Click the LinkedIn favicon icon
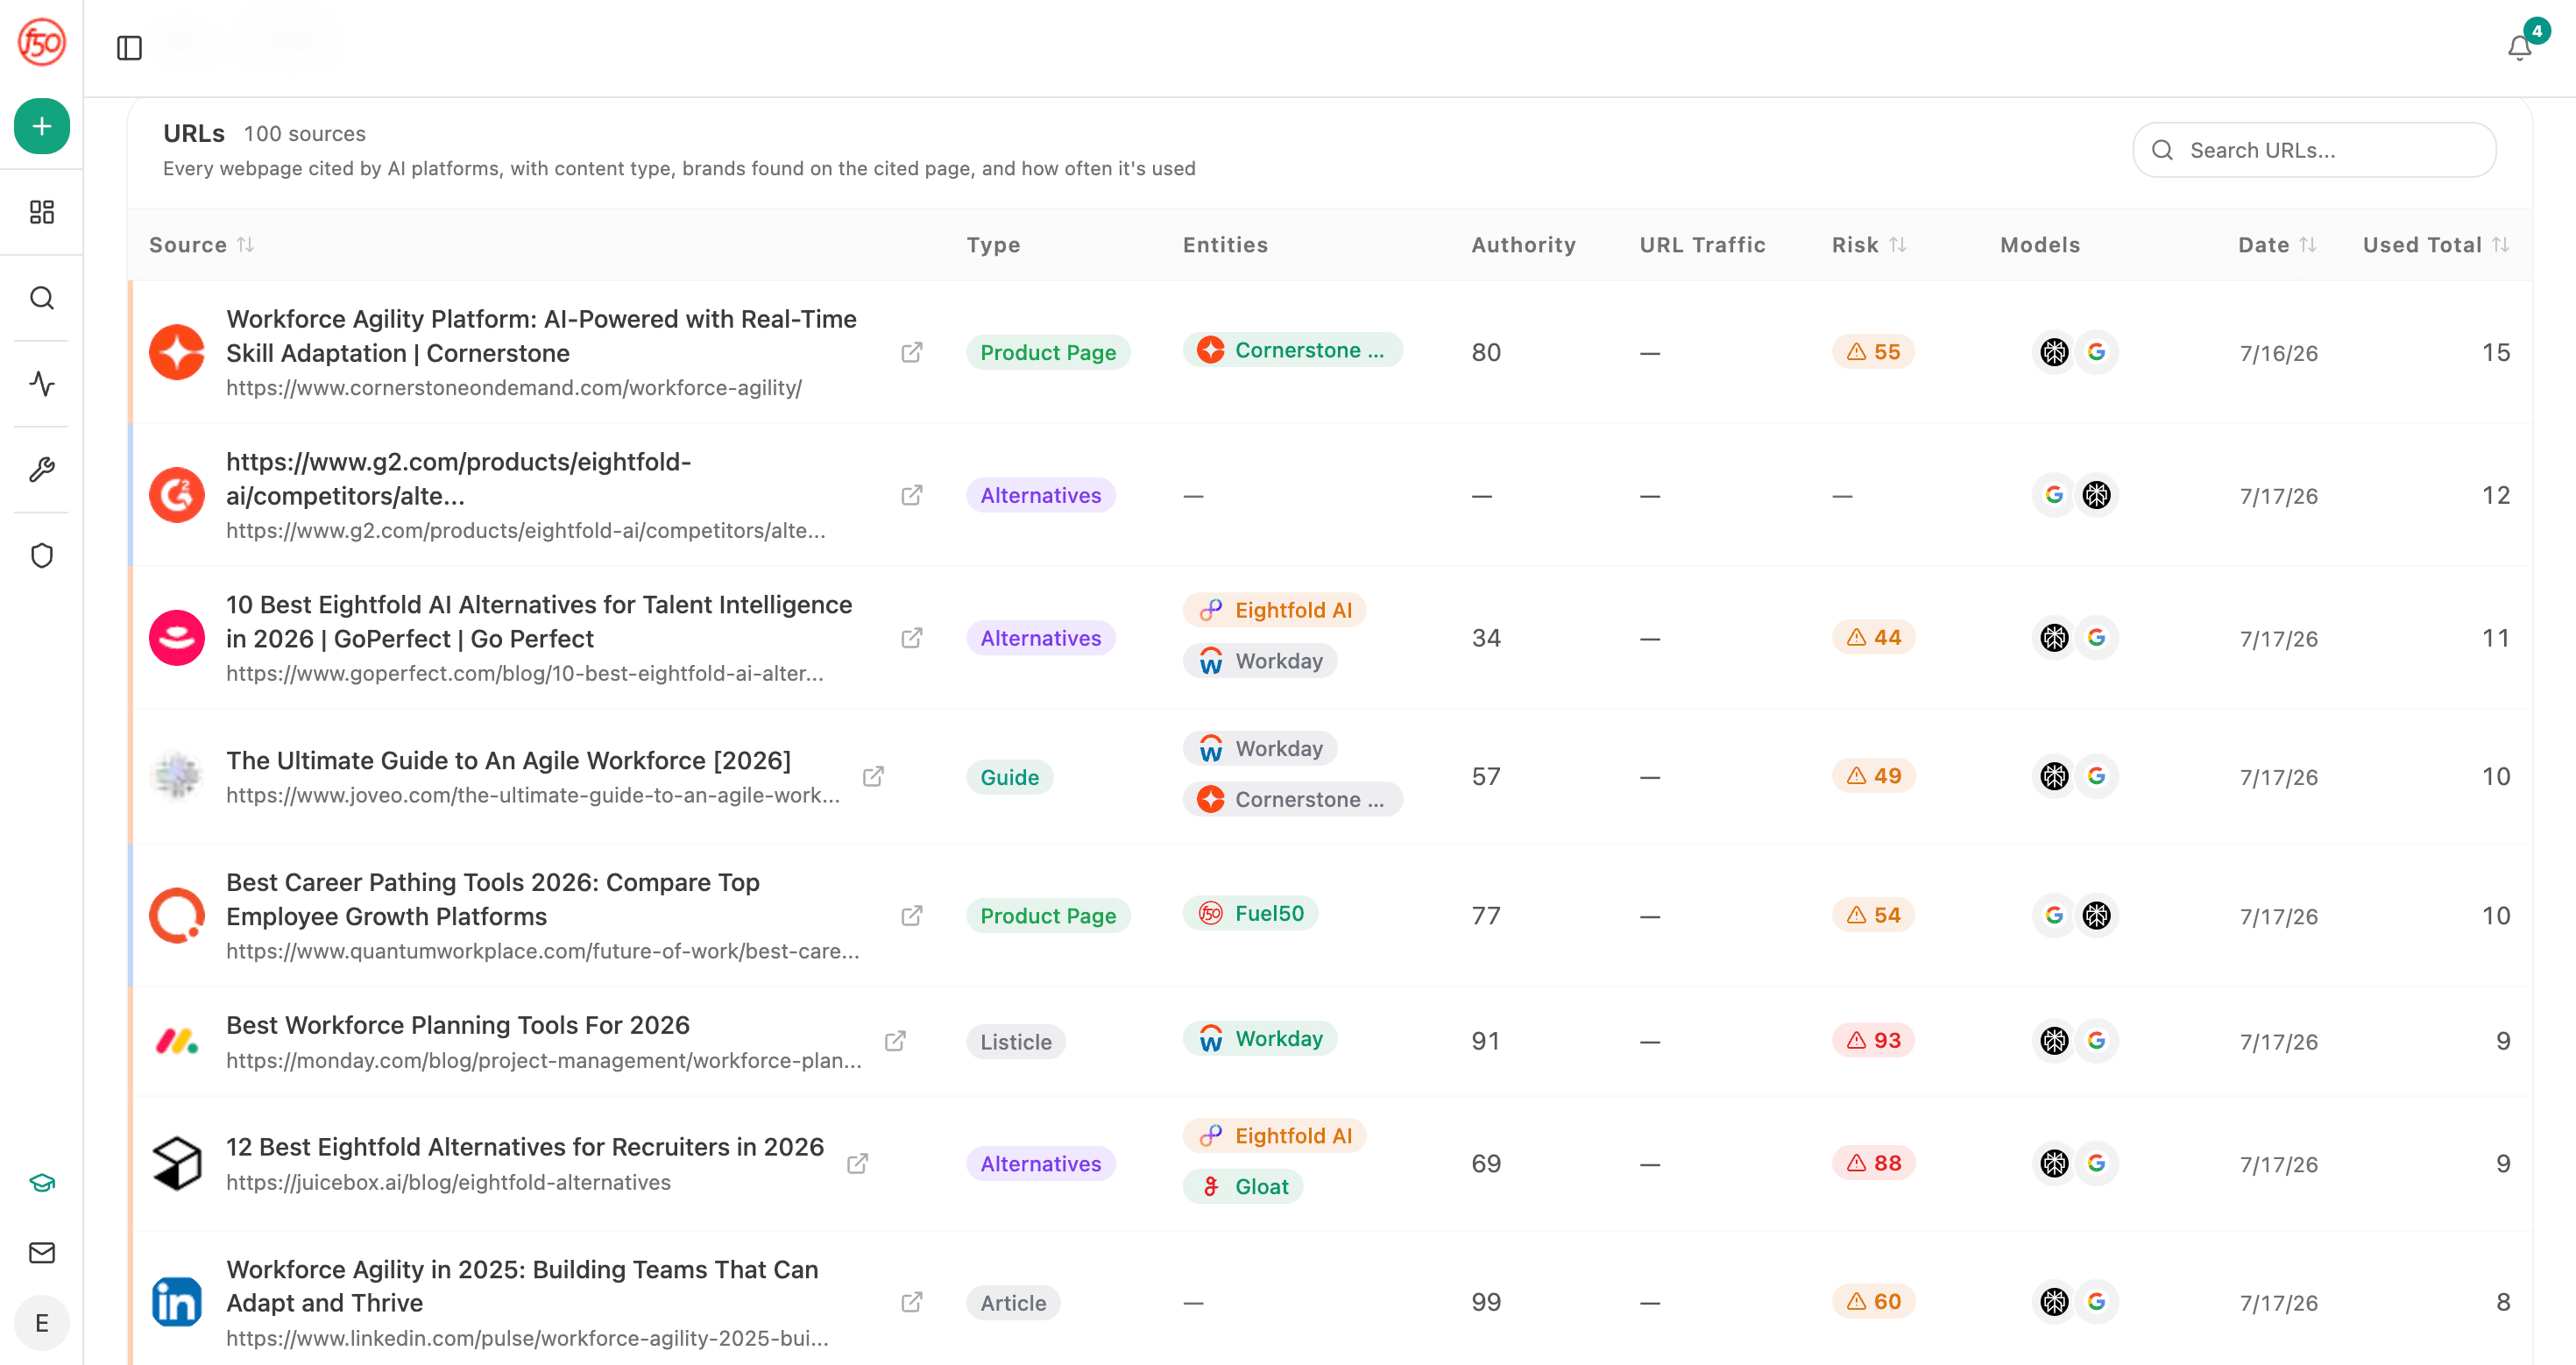The width and height of the screenshot is (2576, 1365). [x=177, y=1302]
